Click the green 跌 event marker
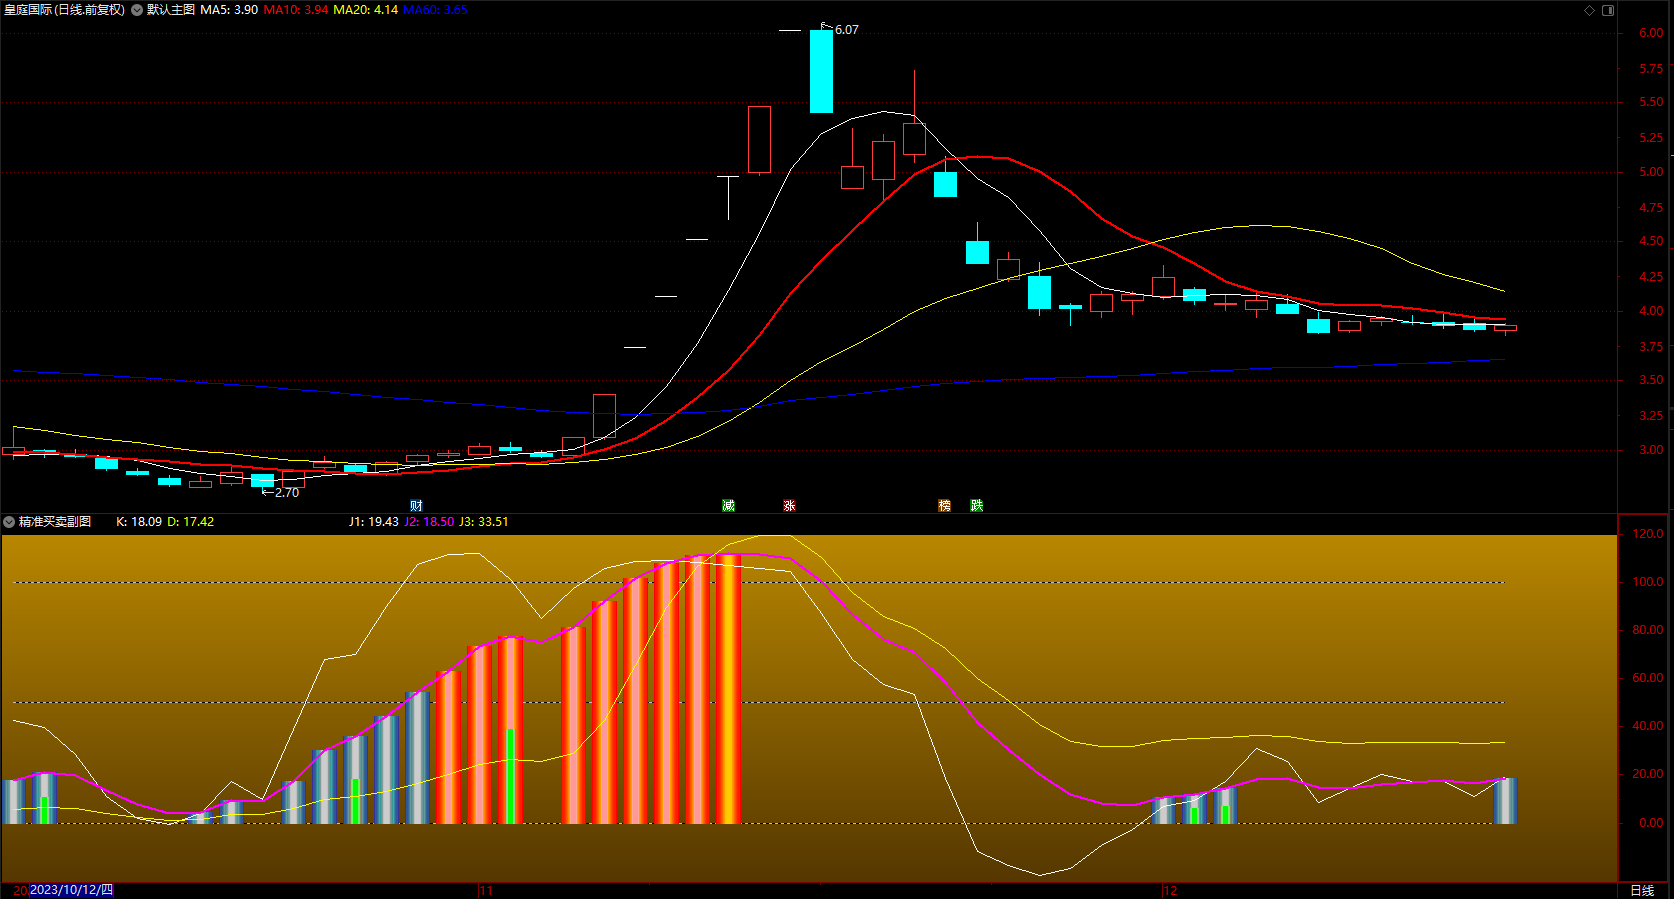This screenshot has height=899, width=1674. point(976,506)
